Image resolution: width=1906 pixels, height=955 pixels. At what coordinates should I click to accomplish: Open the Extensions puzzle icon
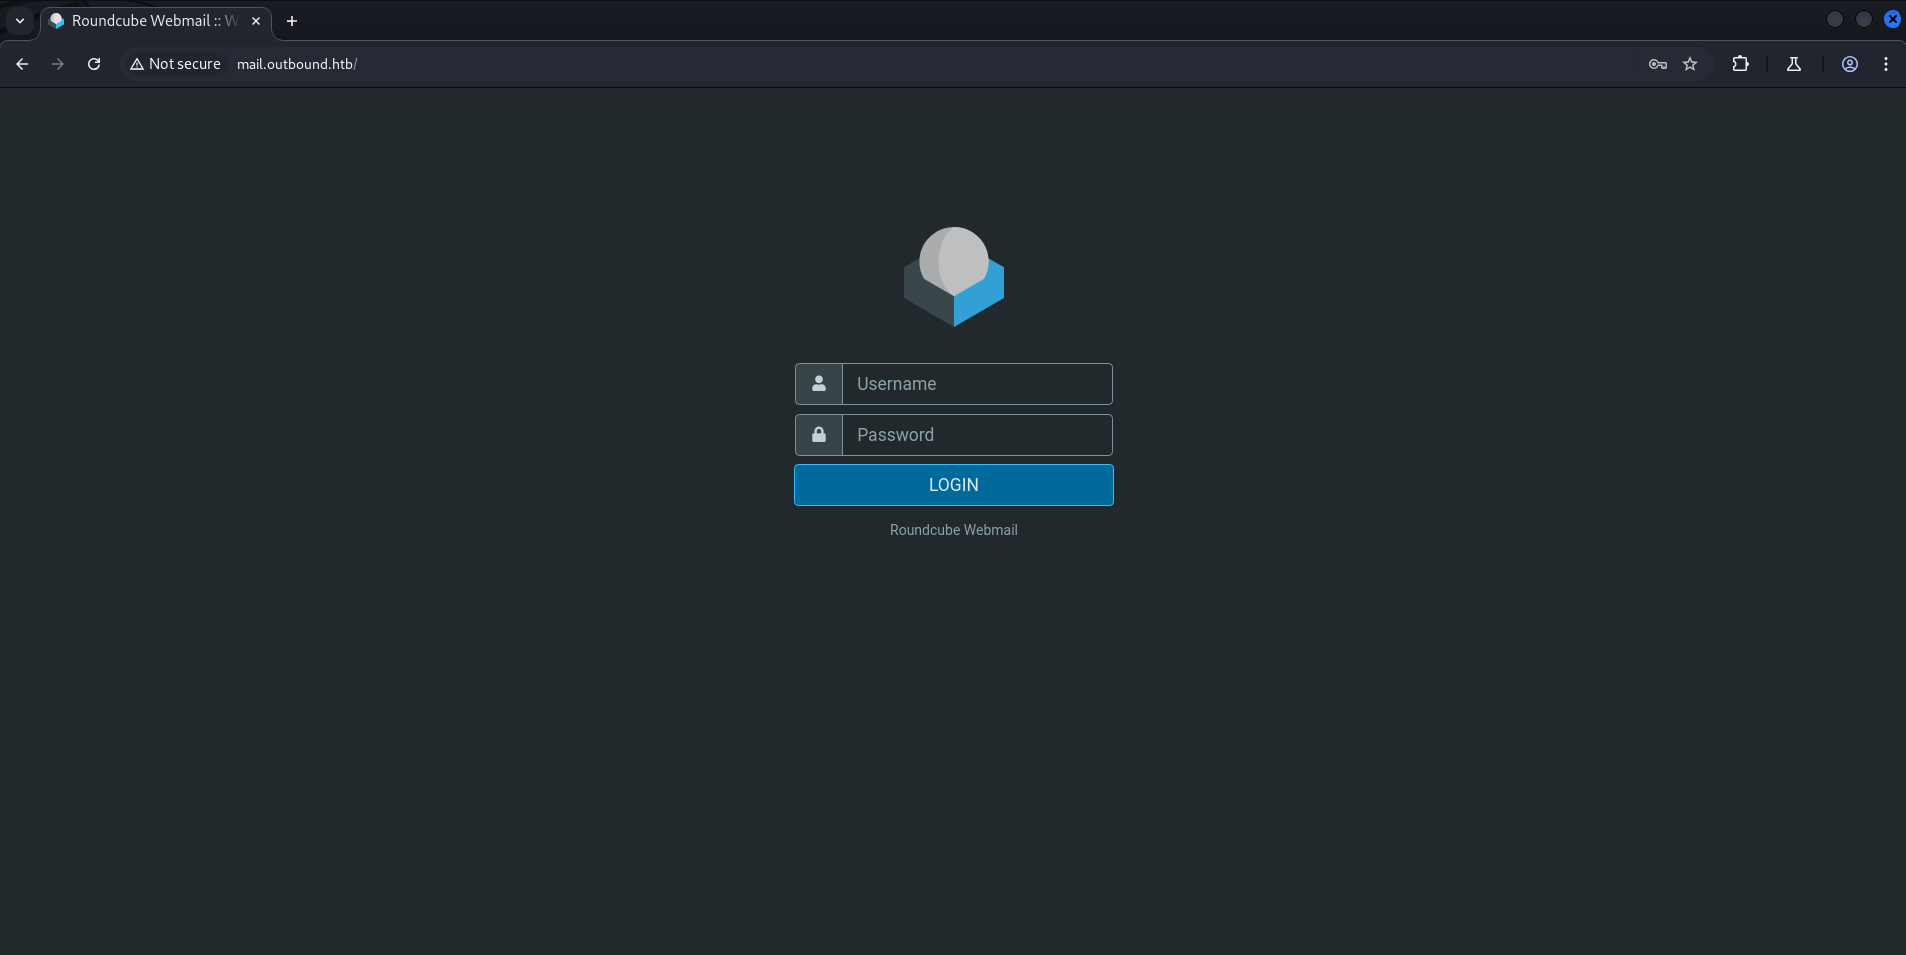coord(1740,64)
